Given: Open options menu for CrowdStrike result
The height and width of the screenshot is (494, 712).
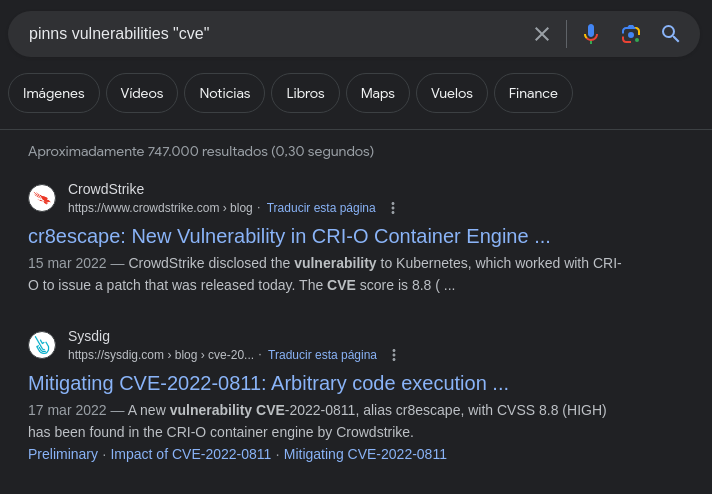Looking at the screenshot, I should point(393,208).
